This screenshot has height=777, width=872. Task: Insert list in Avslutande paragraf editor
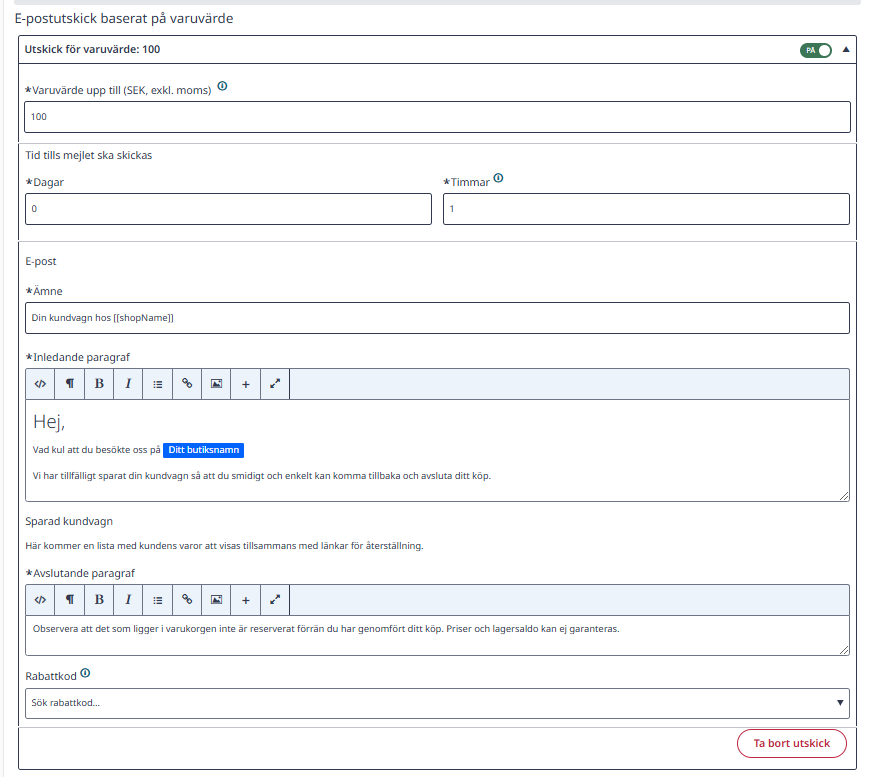click(x=157, y=600)
